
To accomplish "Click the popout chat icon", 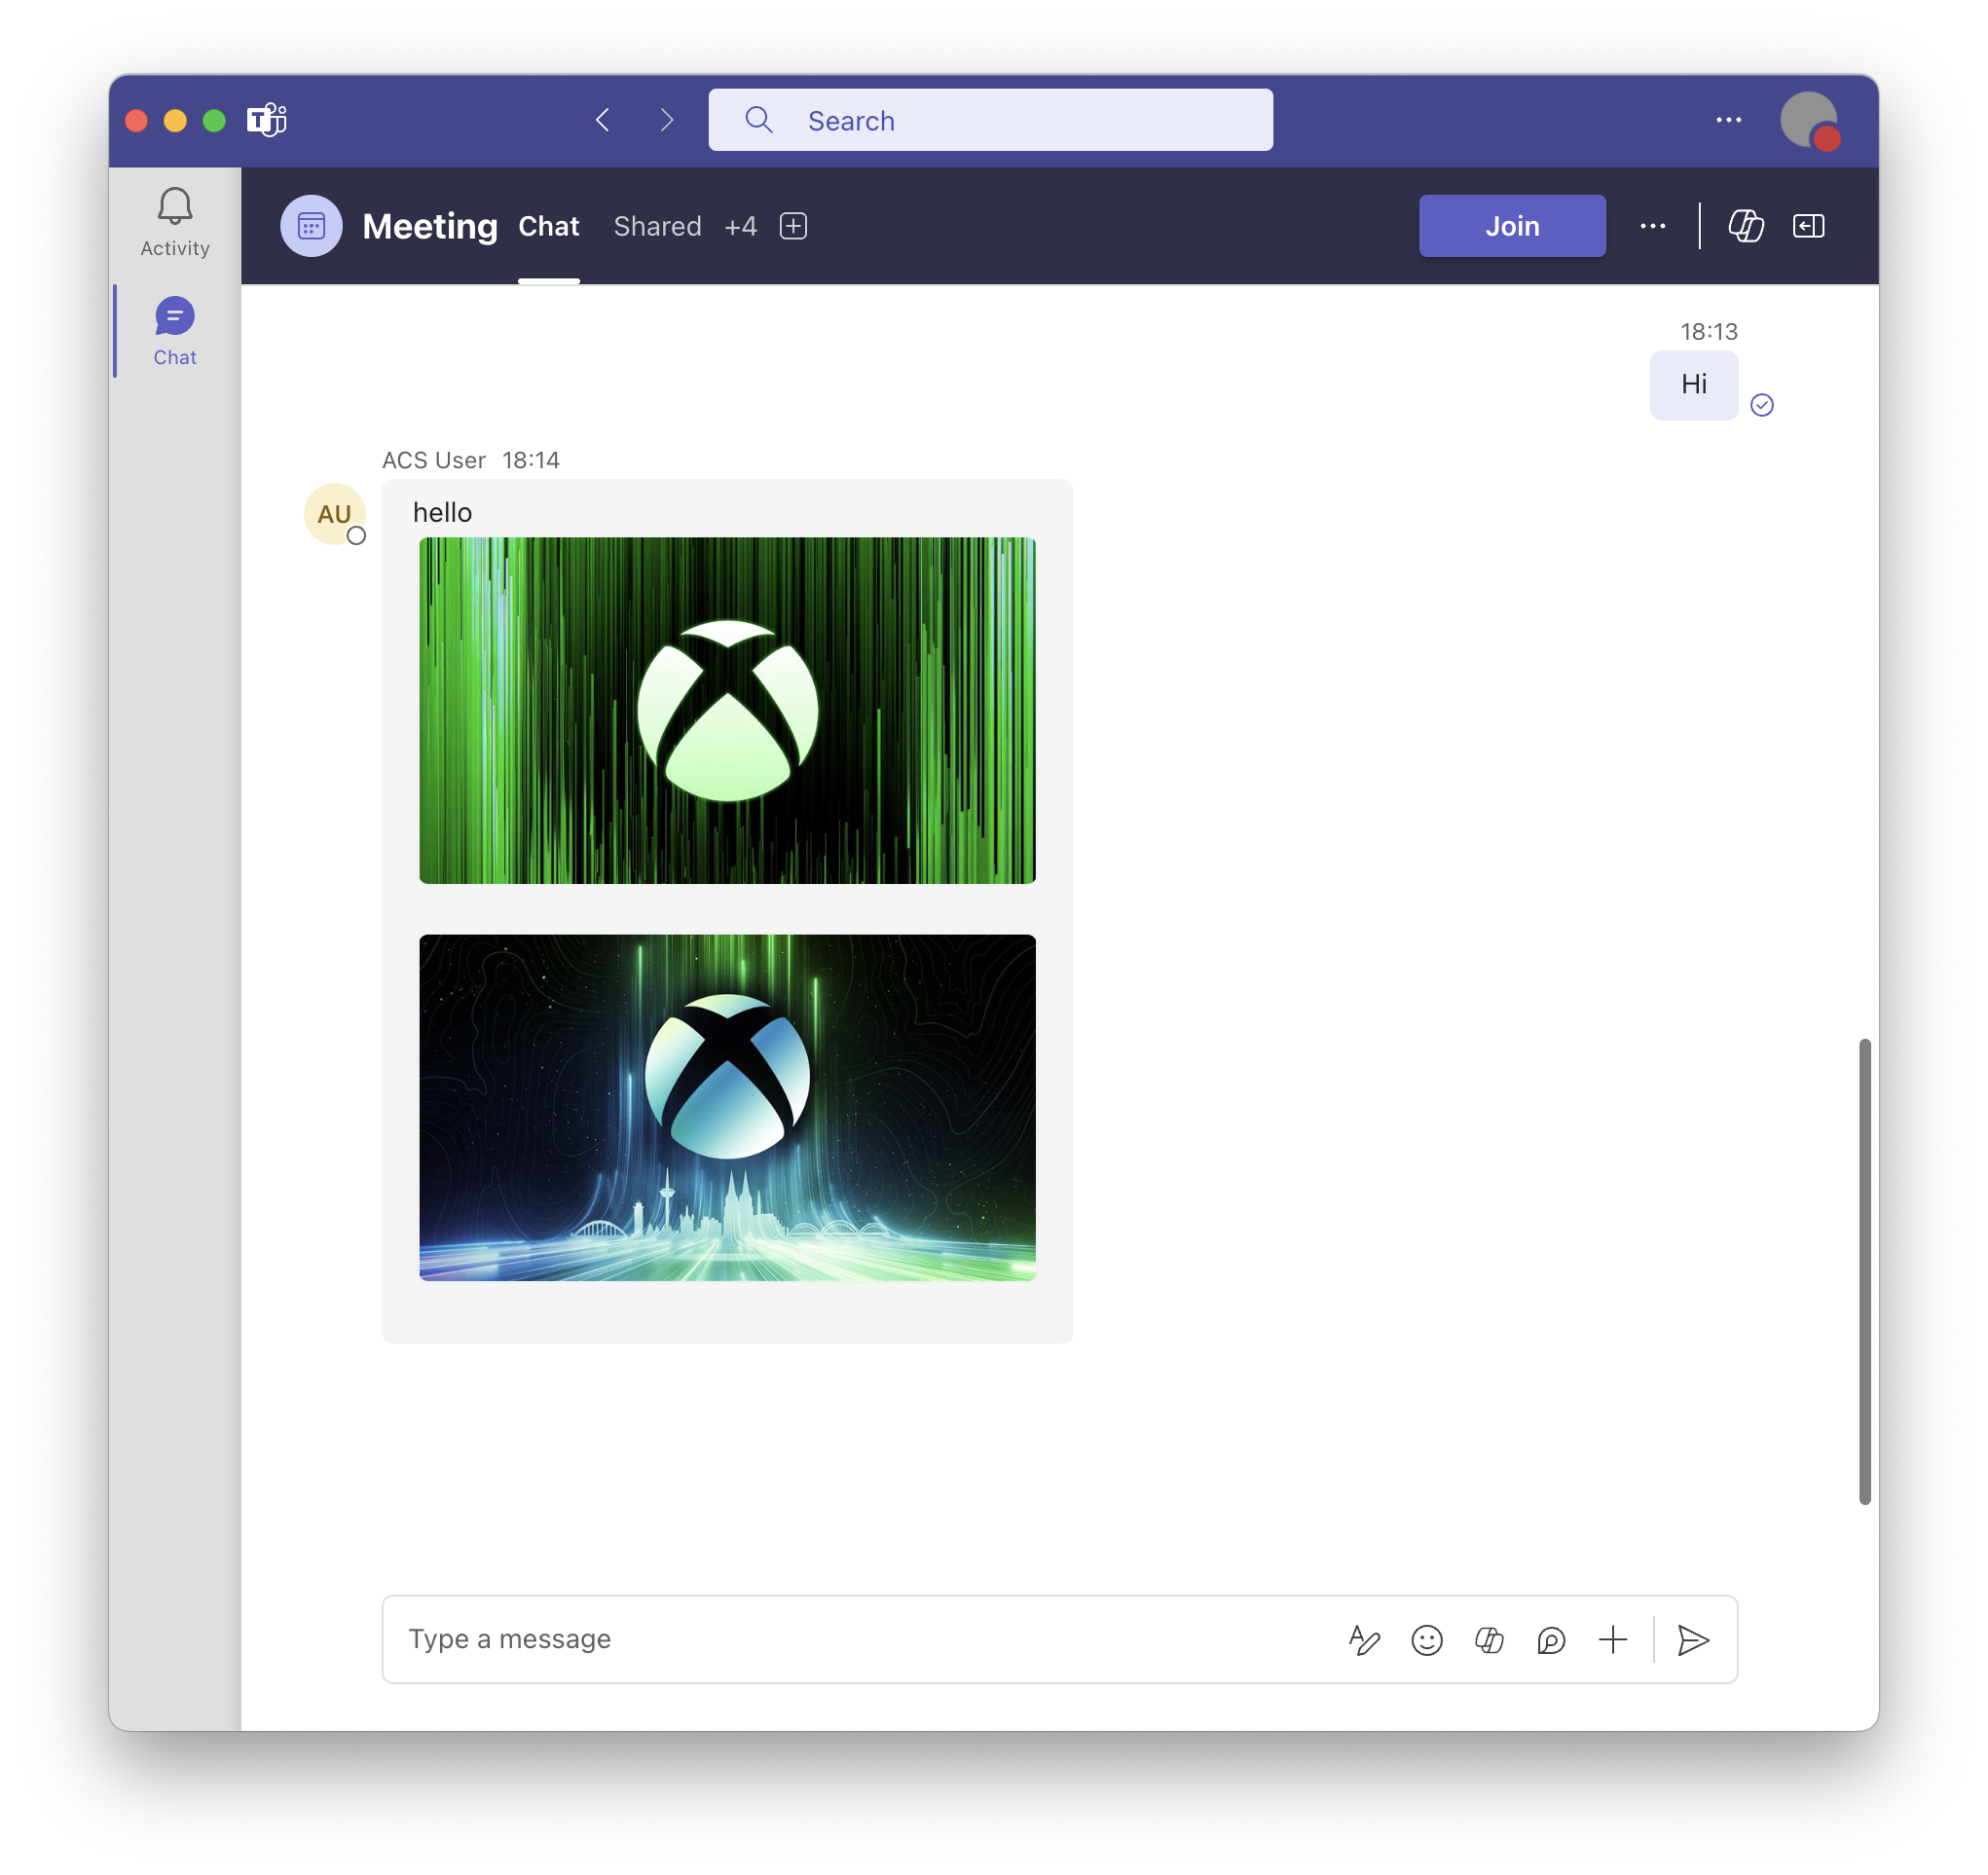I will coord(1807,226).
